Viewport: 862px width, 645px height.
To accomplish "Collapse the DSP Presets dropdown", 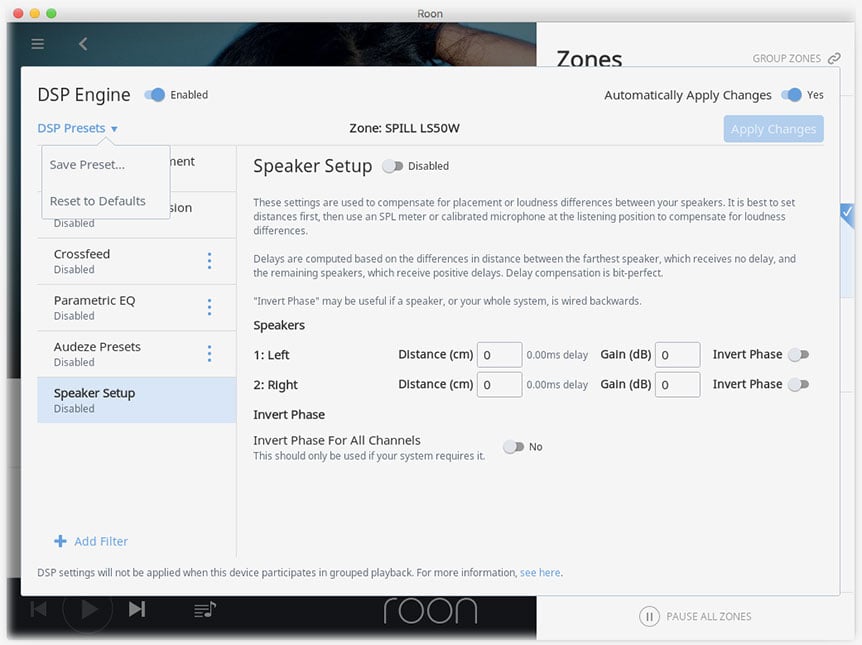I will (78, 128).
